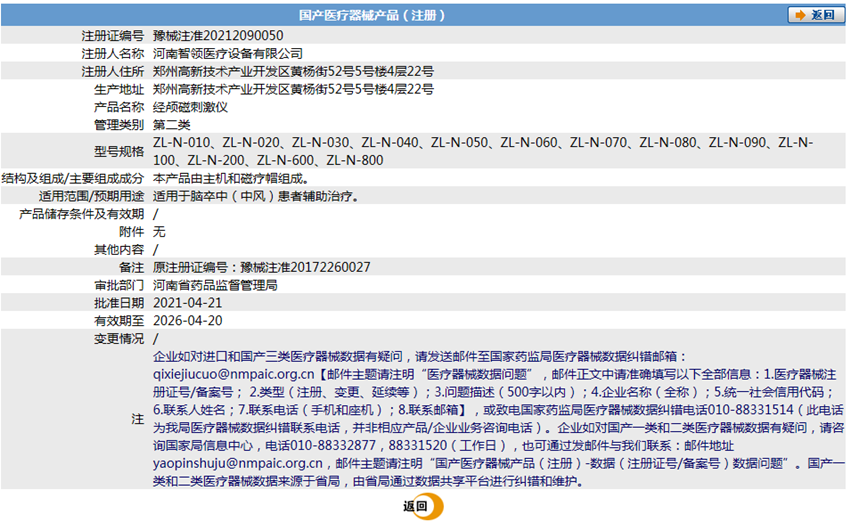Select the label 注册人住所
Screen dimensions: 850x522
[x=113, y=72]
